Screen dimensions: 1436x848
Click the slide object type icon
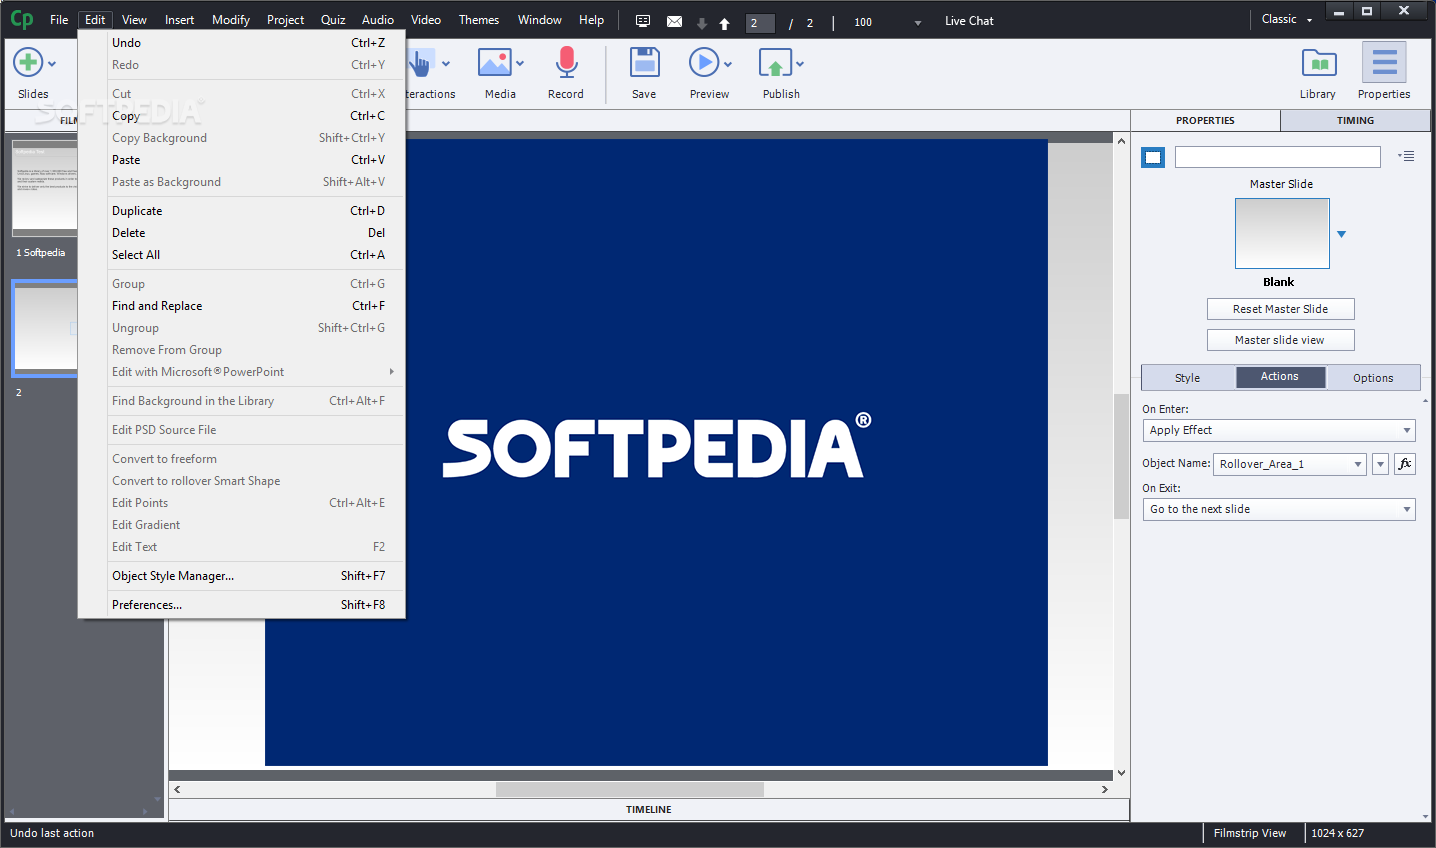tap(1153, 157)
